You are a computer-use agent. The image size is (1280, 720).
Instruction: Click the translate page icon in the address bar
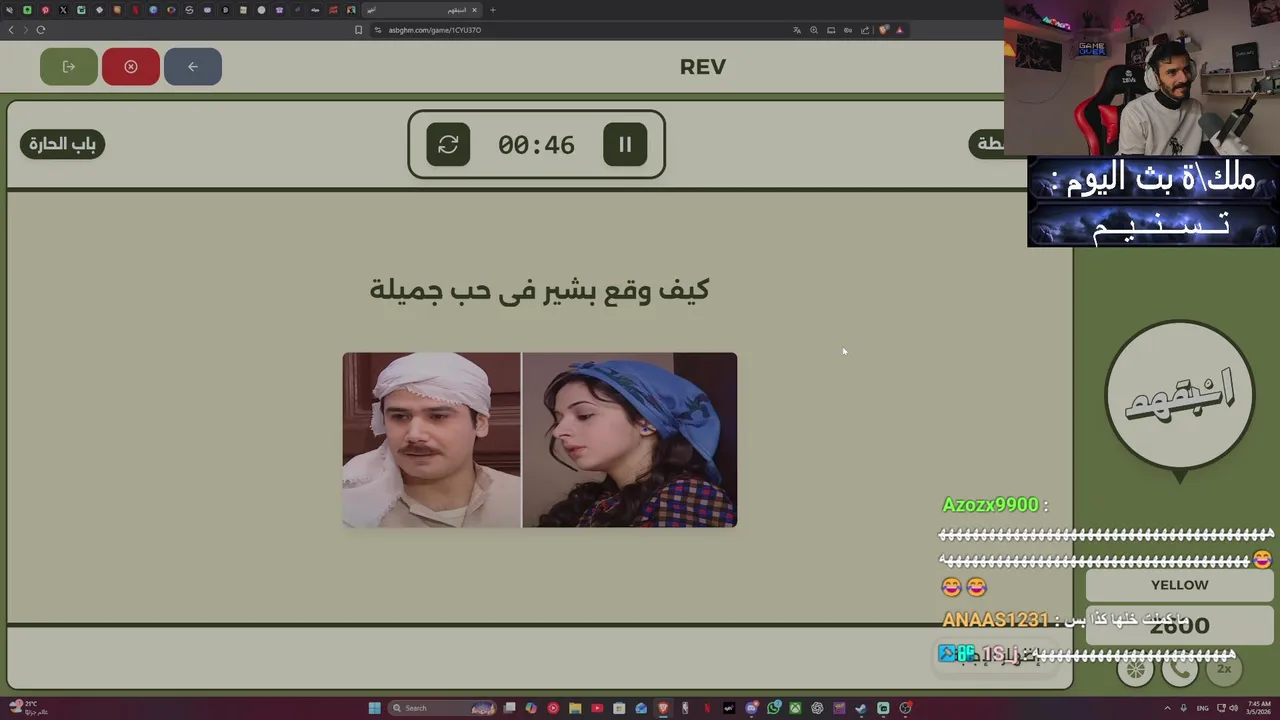click(x=797, y=30)
